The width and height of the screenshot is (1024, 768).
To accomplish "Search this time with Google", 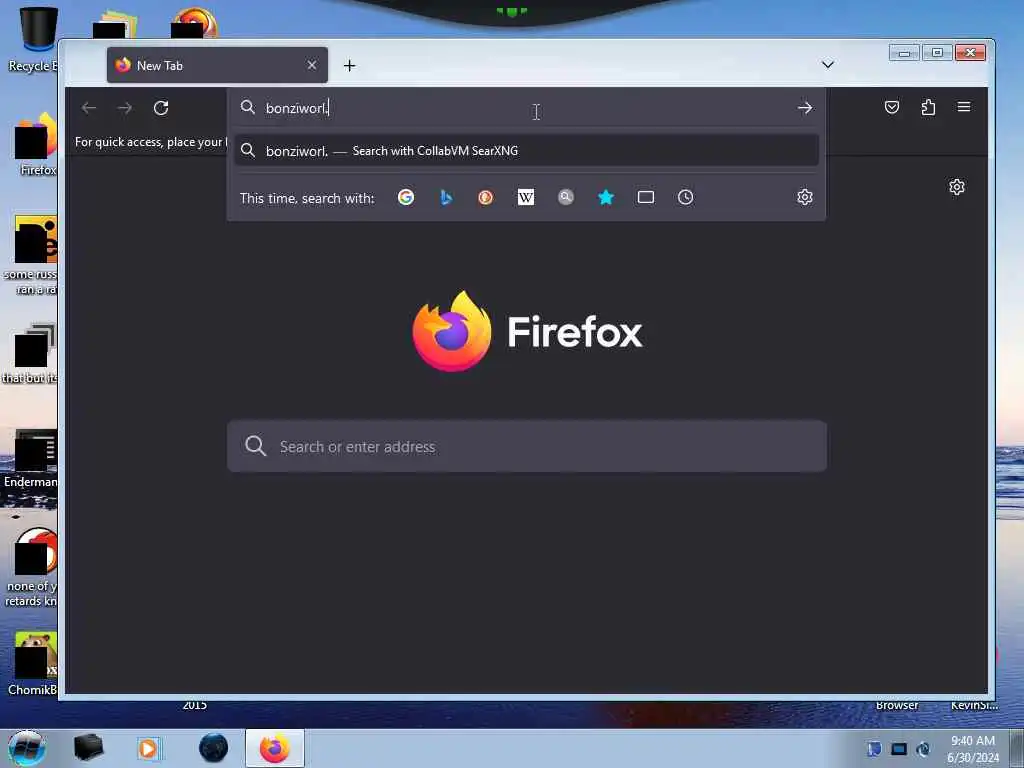I will point(406,197).
